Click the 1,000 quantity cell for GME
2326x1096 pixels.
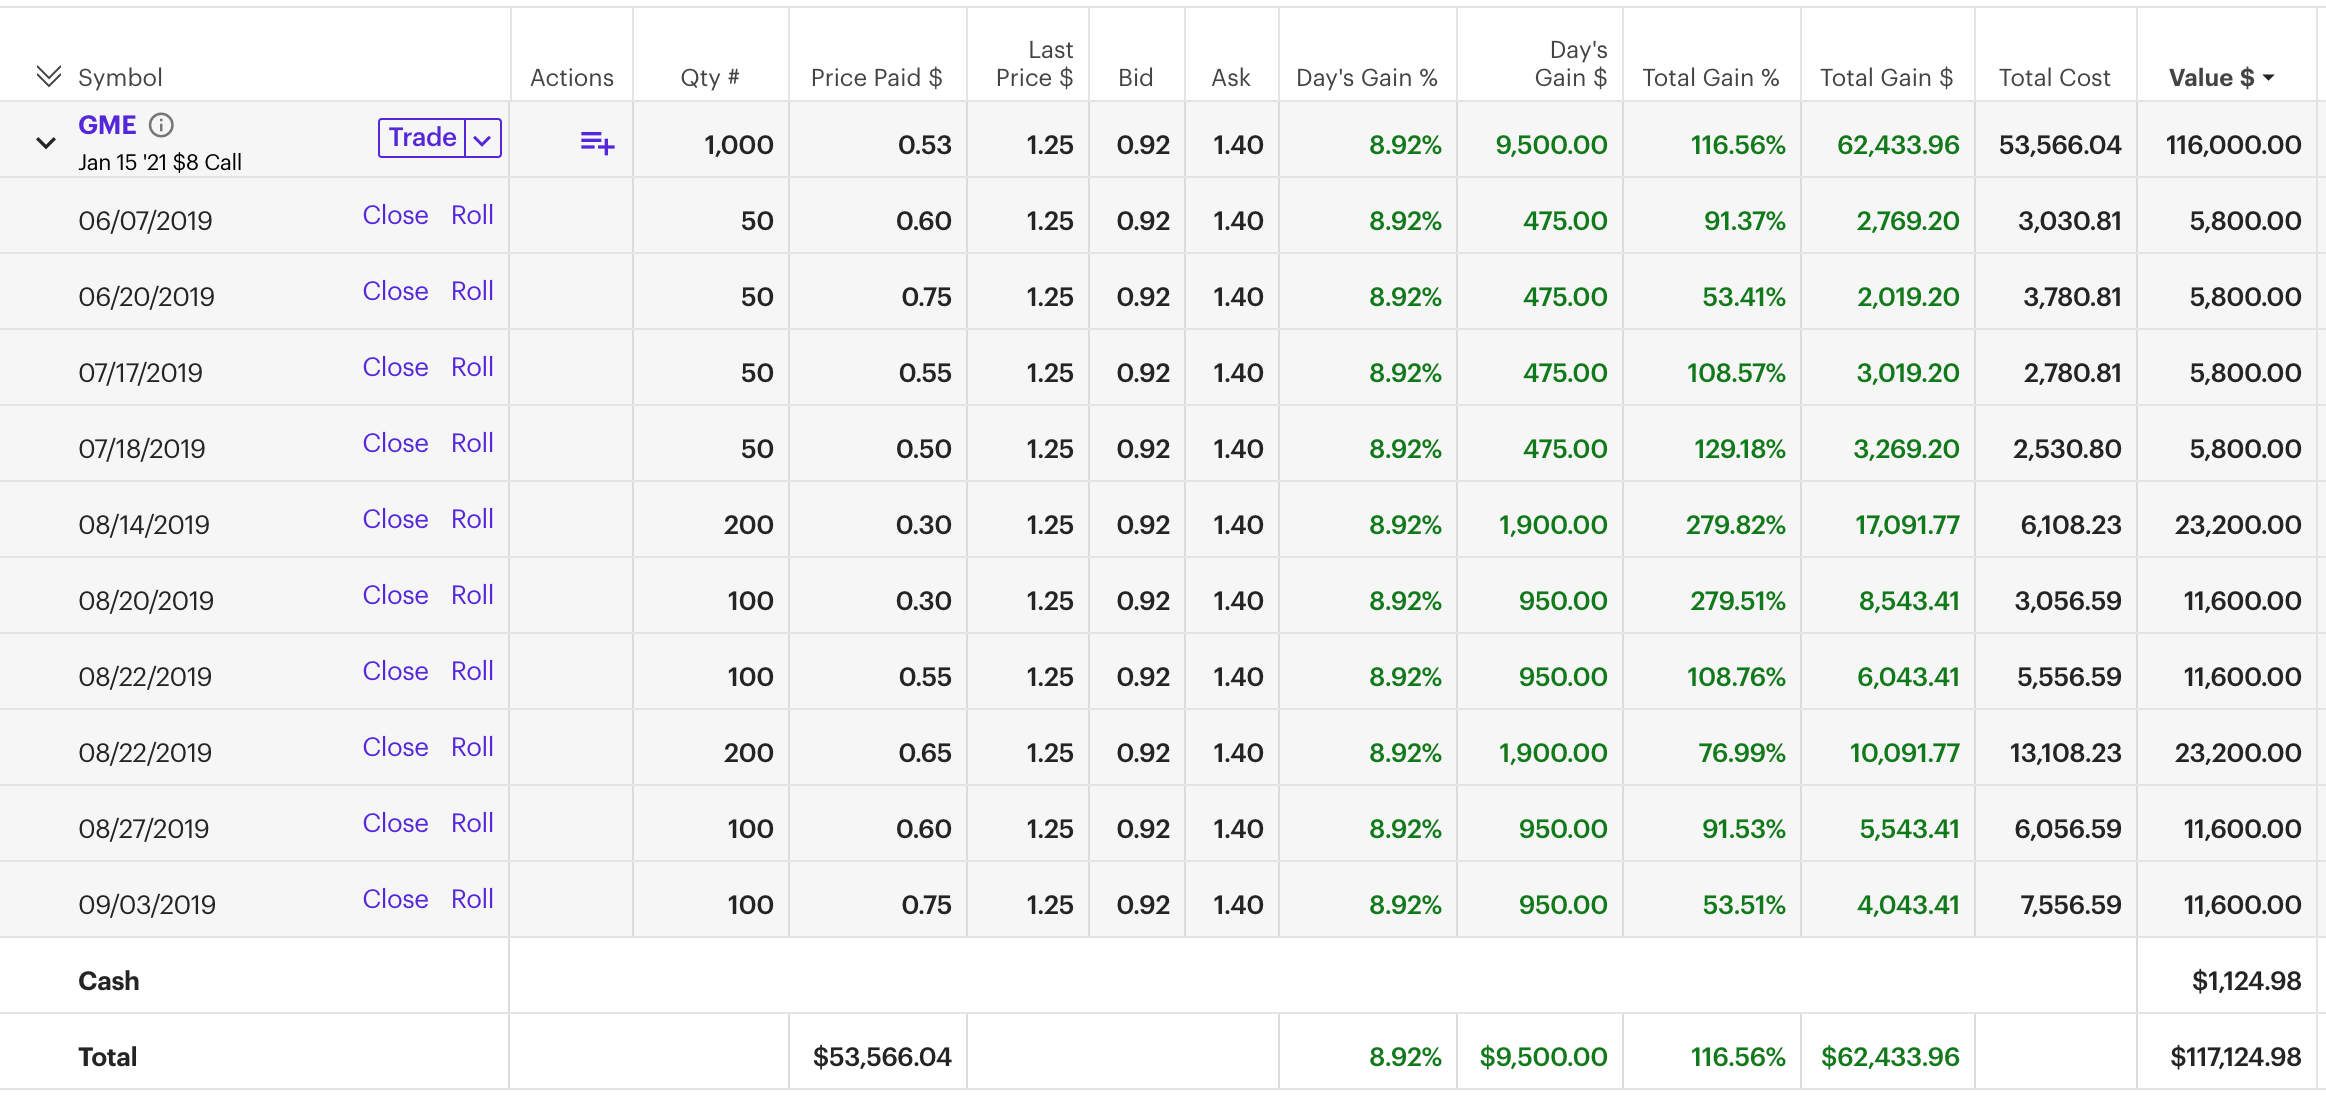click(738, 145)
